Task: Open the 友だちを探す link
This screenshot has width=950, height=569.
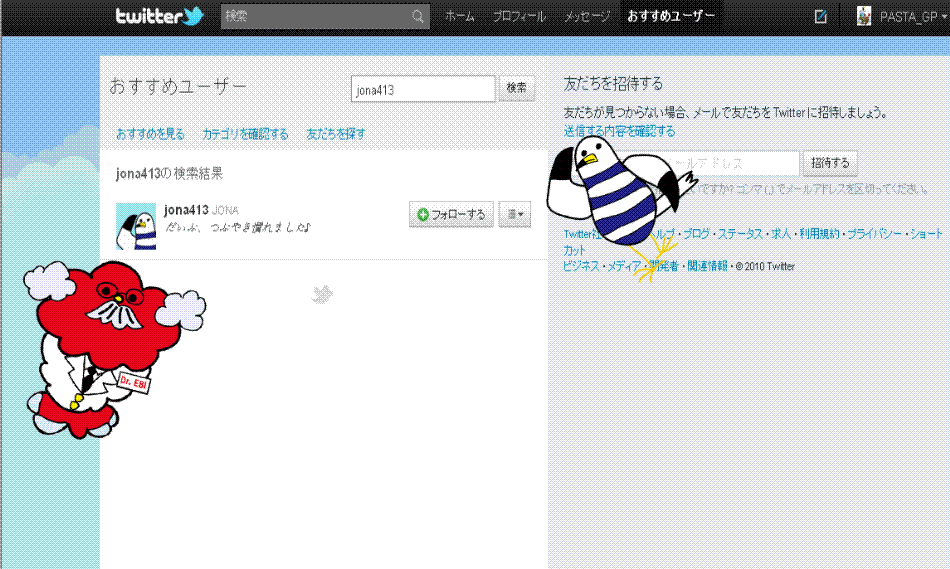Action: (x=336, y=134)
